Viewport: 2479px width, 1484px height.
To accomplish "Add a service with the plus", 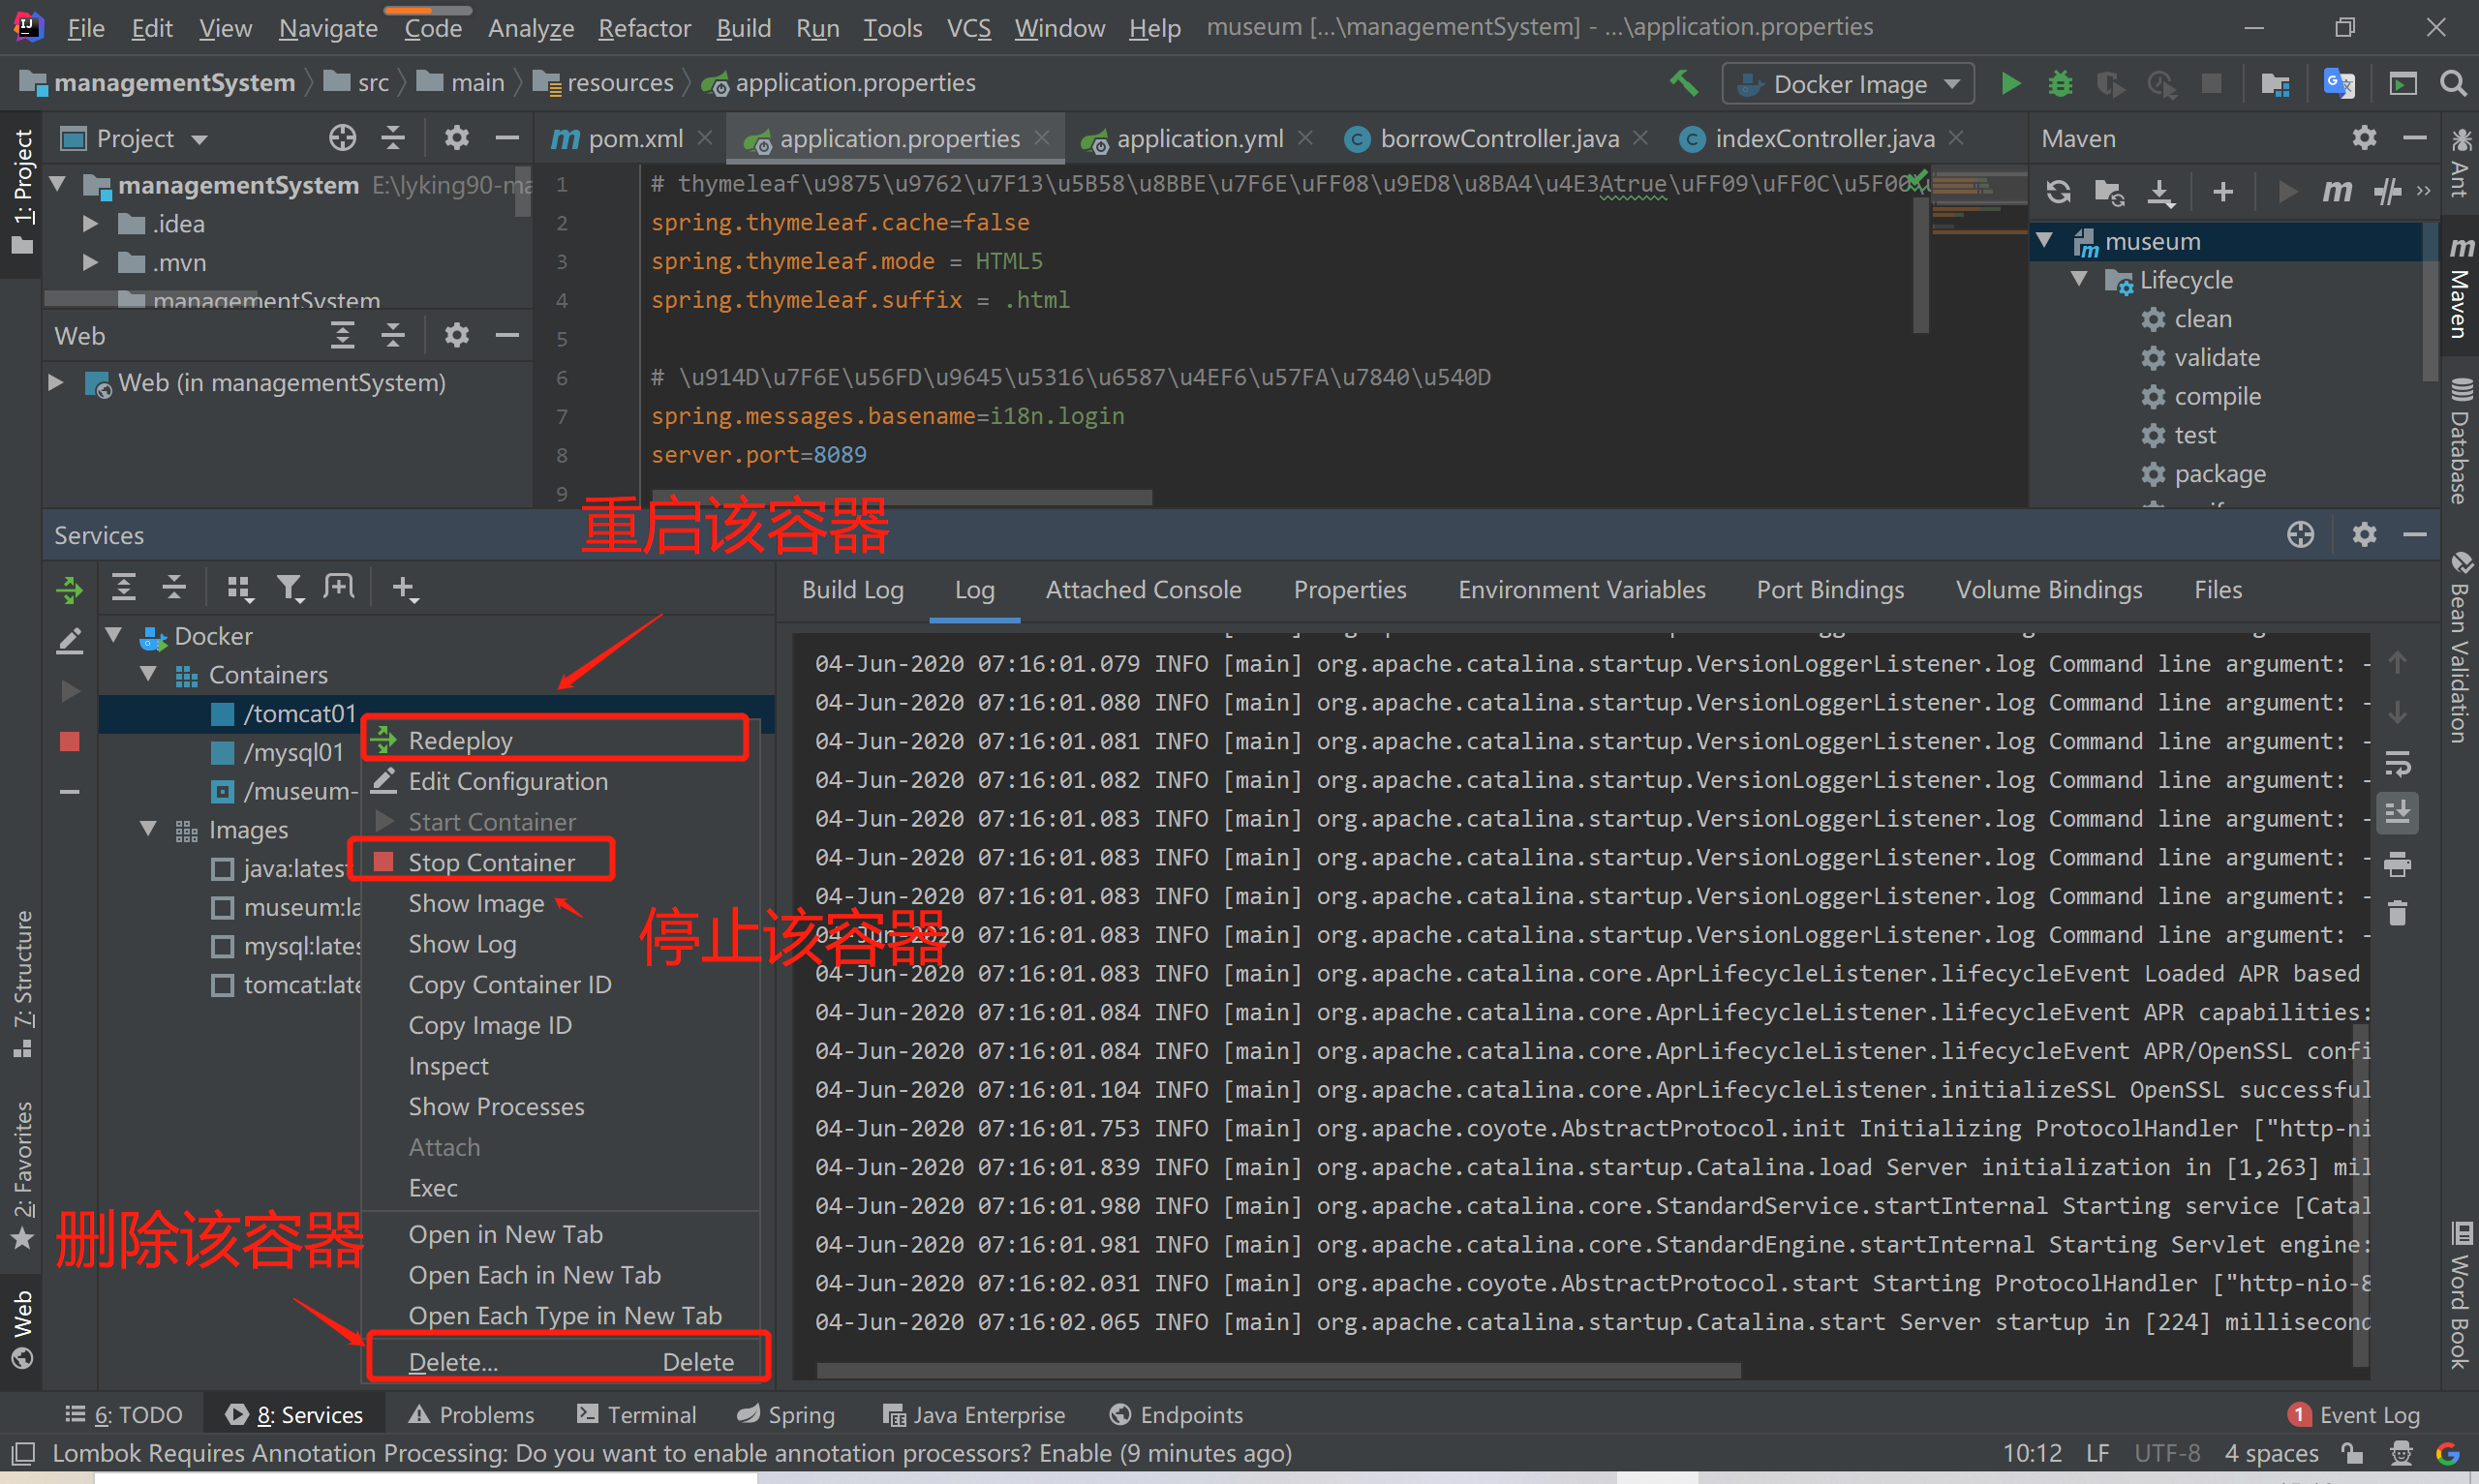I will [x=404, y=588].
